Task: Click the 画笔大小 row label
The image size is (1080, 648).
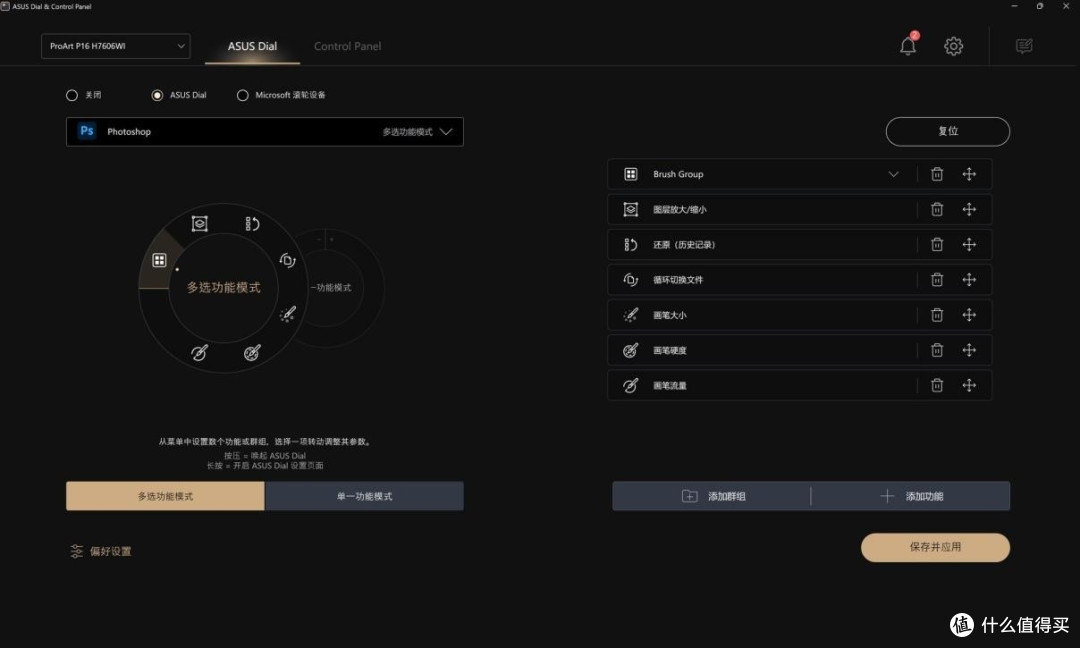Action: tap(669, 315)
